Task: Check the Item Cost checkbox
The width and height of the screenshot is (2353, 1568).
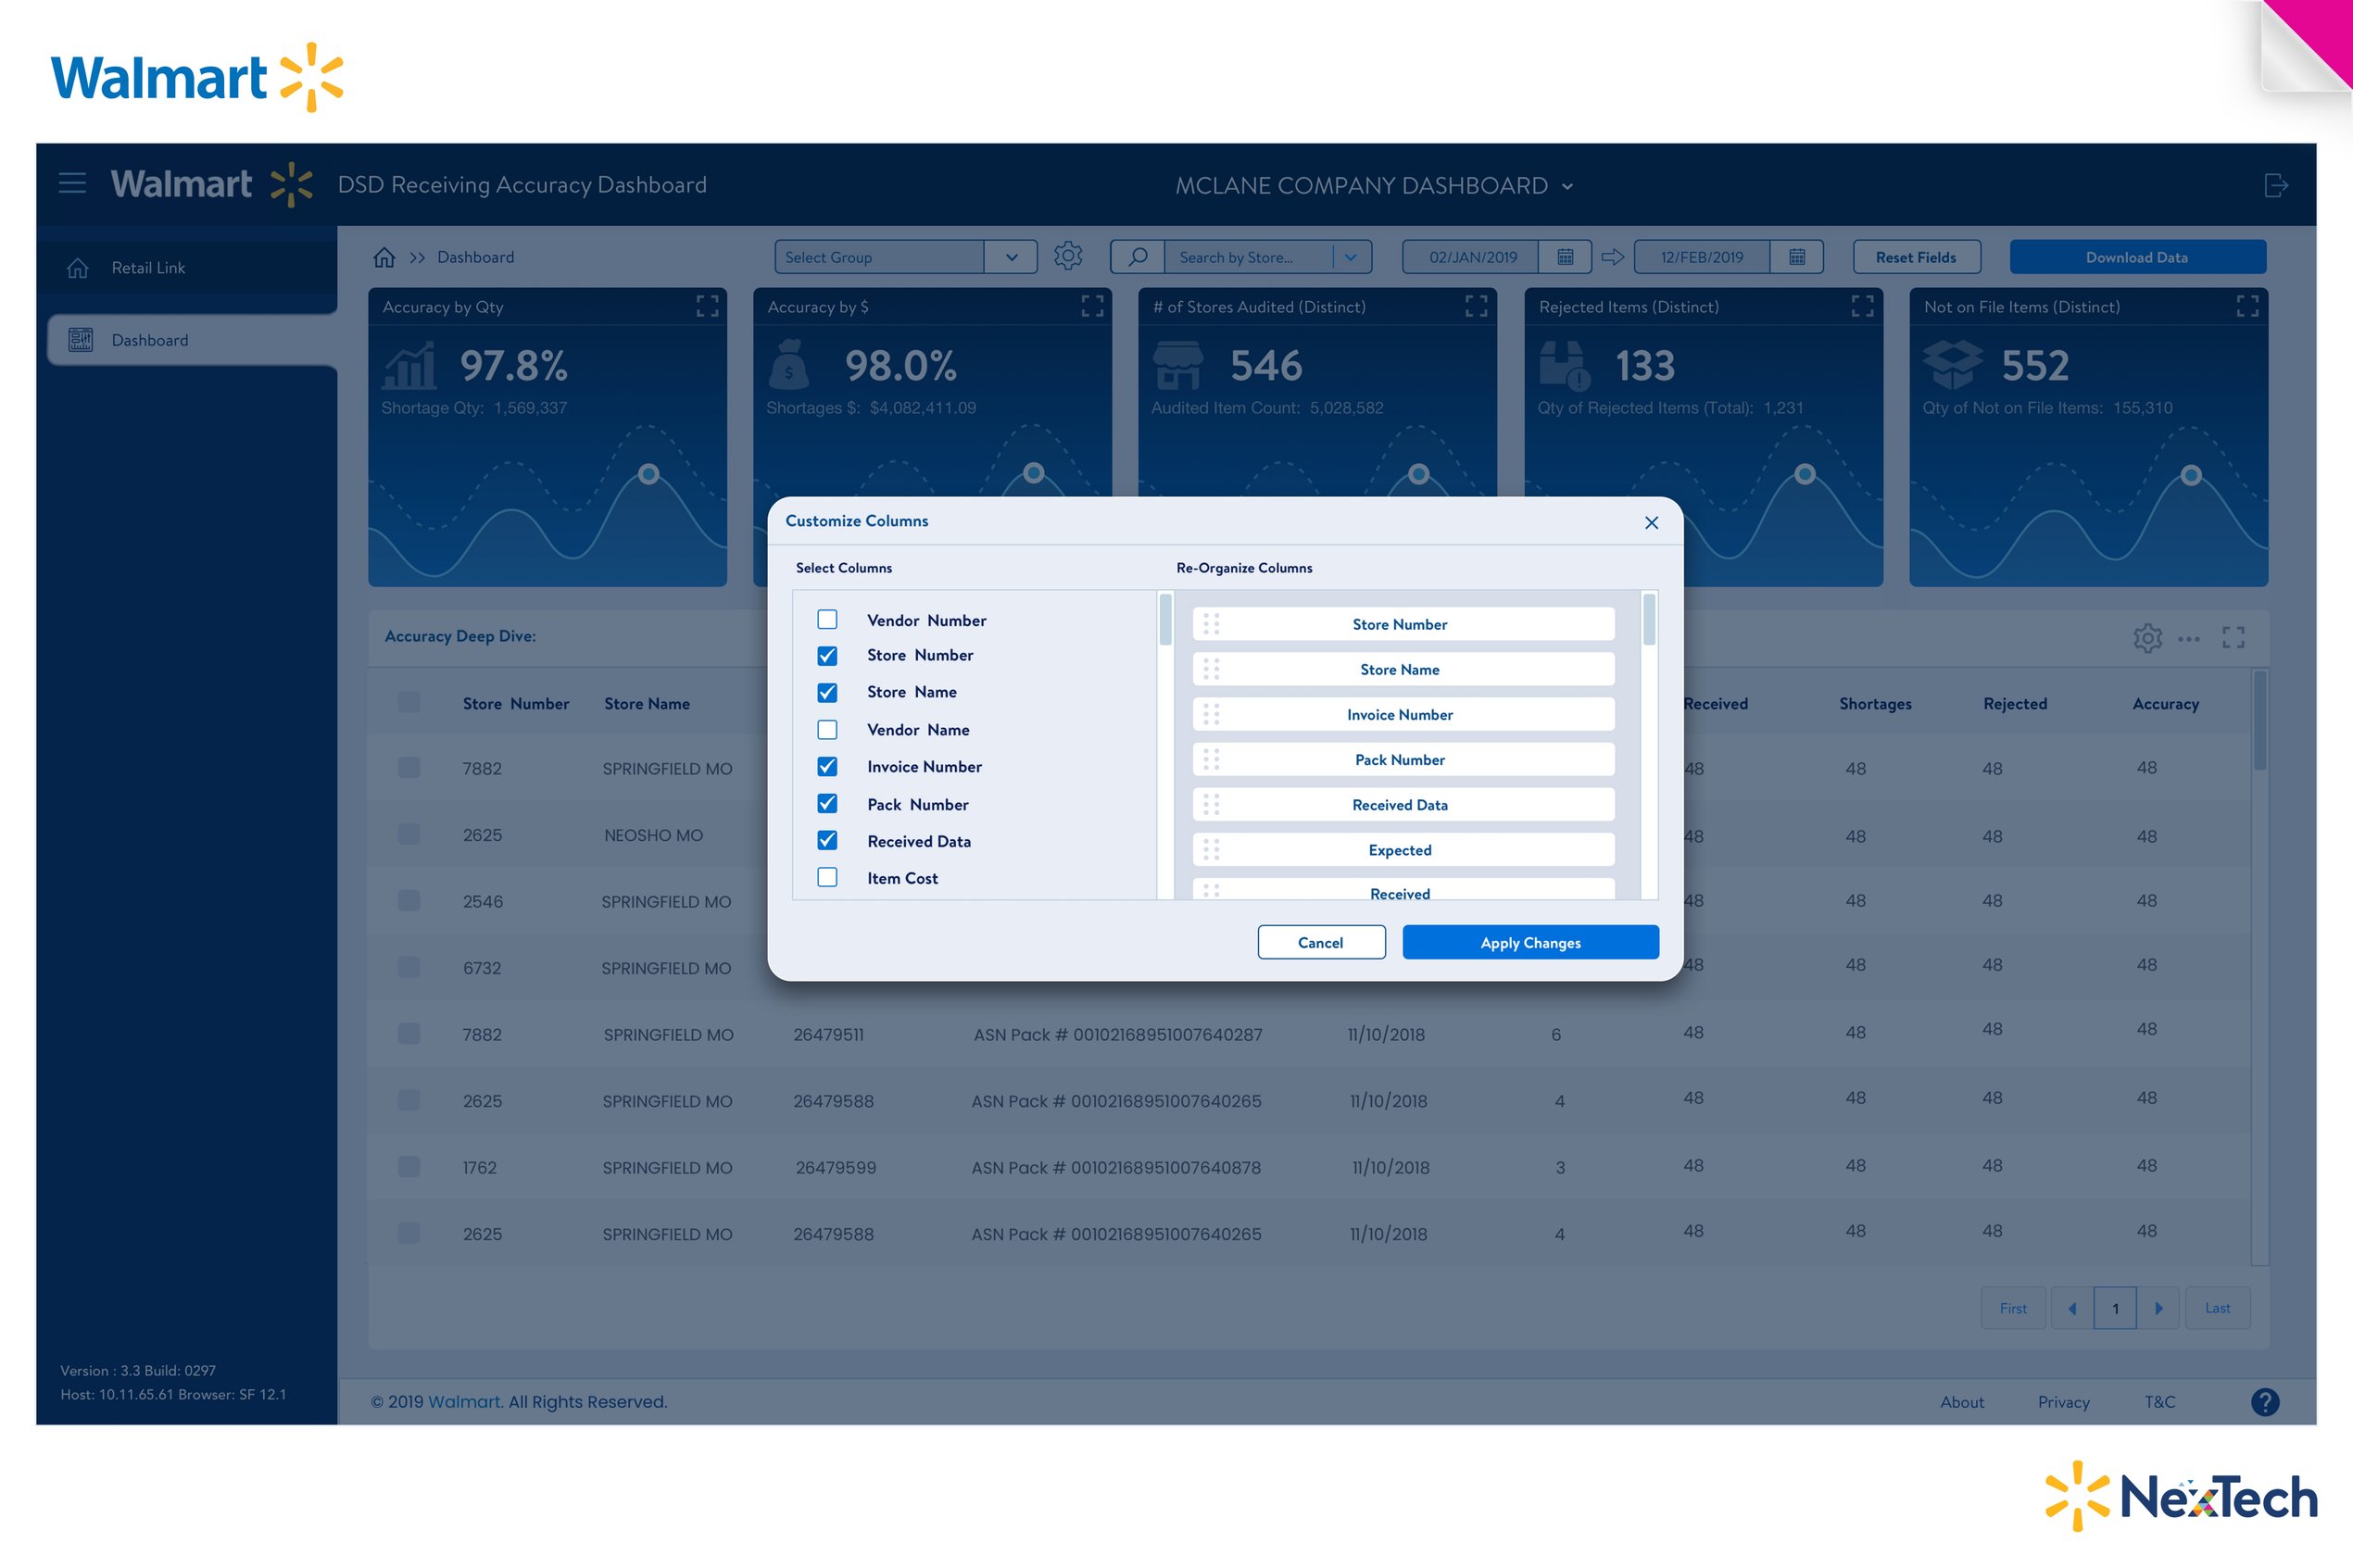Action: [827, 877]
